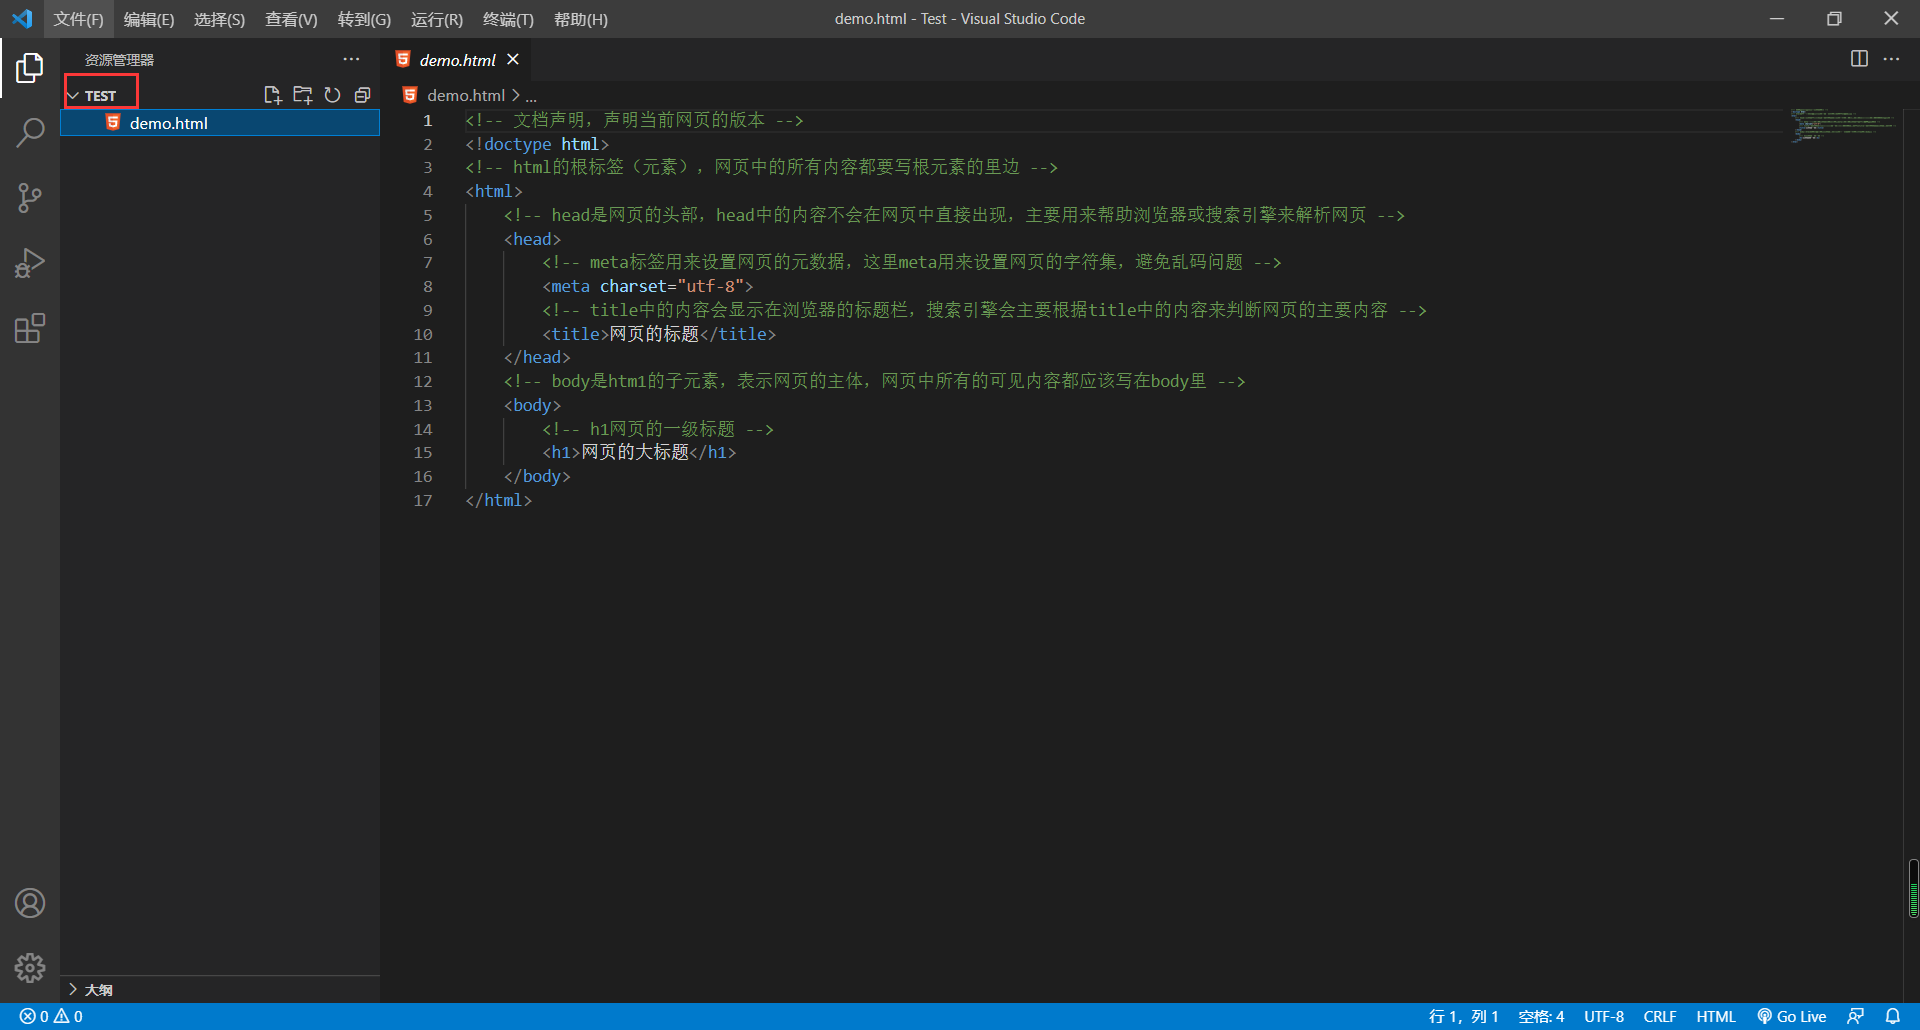Open the feedback icon in status bar
The width and height of the screenshot is (1920, 1030).
coord(1856,1016)
